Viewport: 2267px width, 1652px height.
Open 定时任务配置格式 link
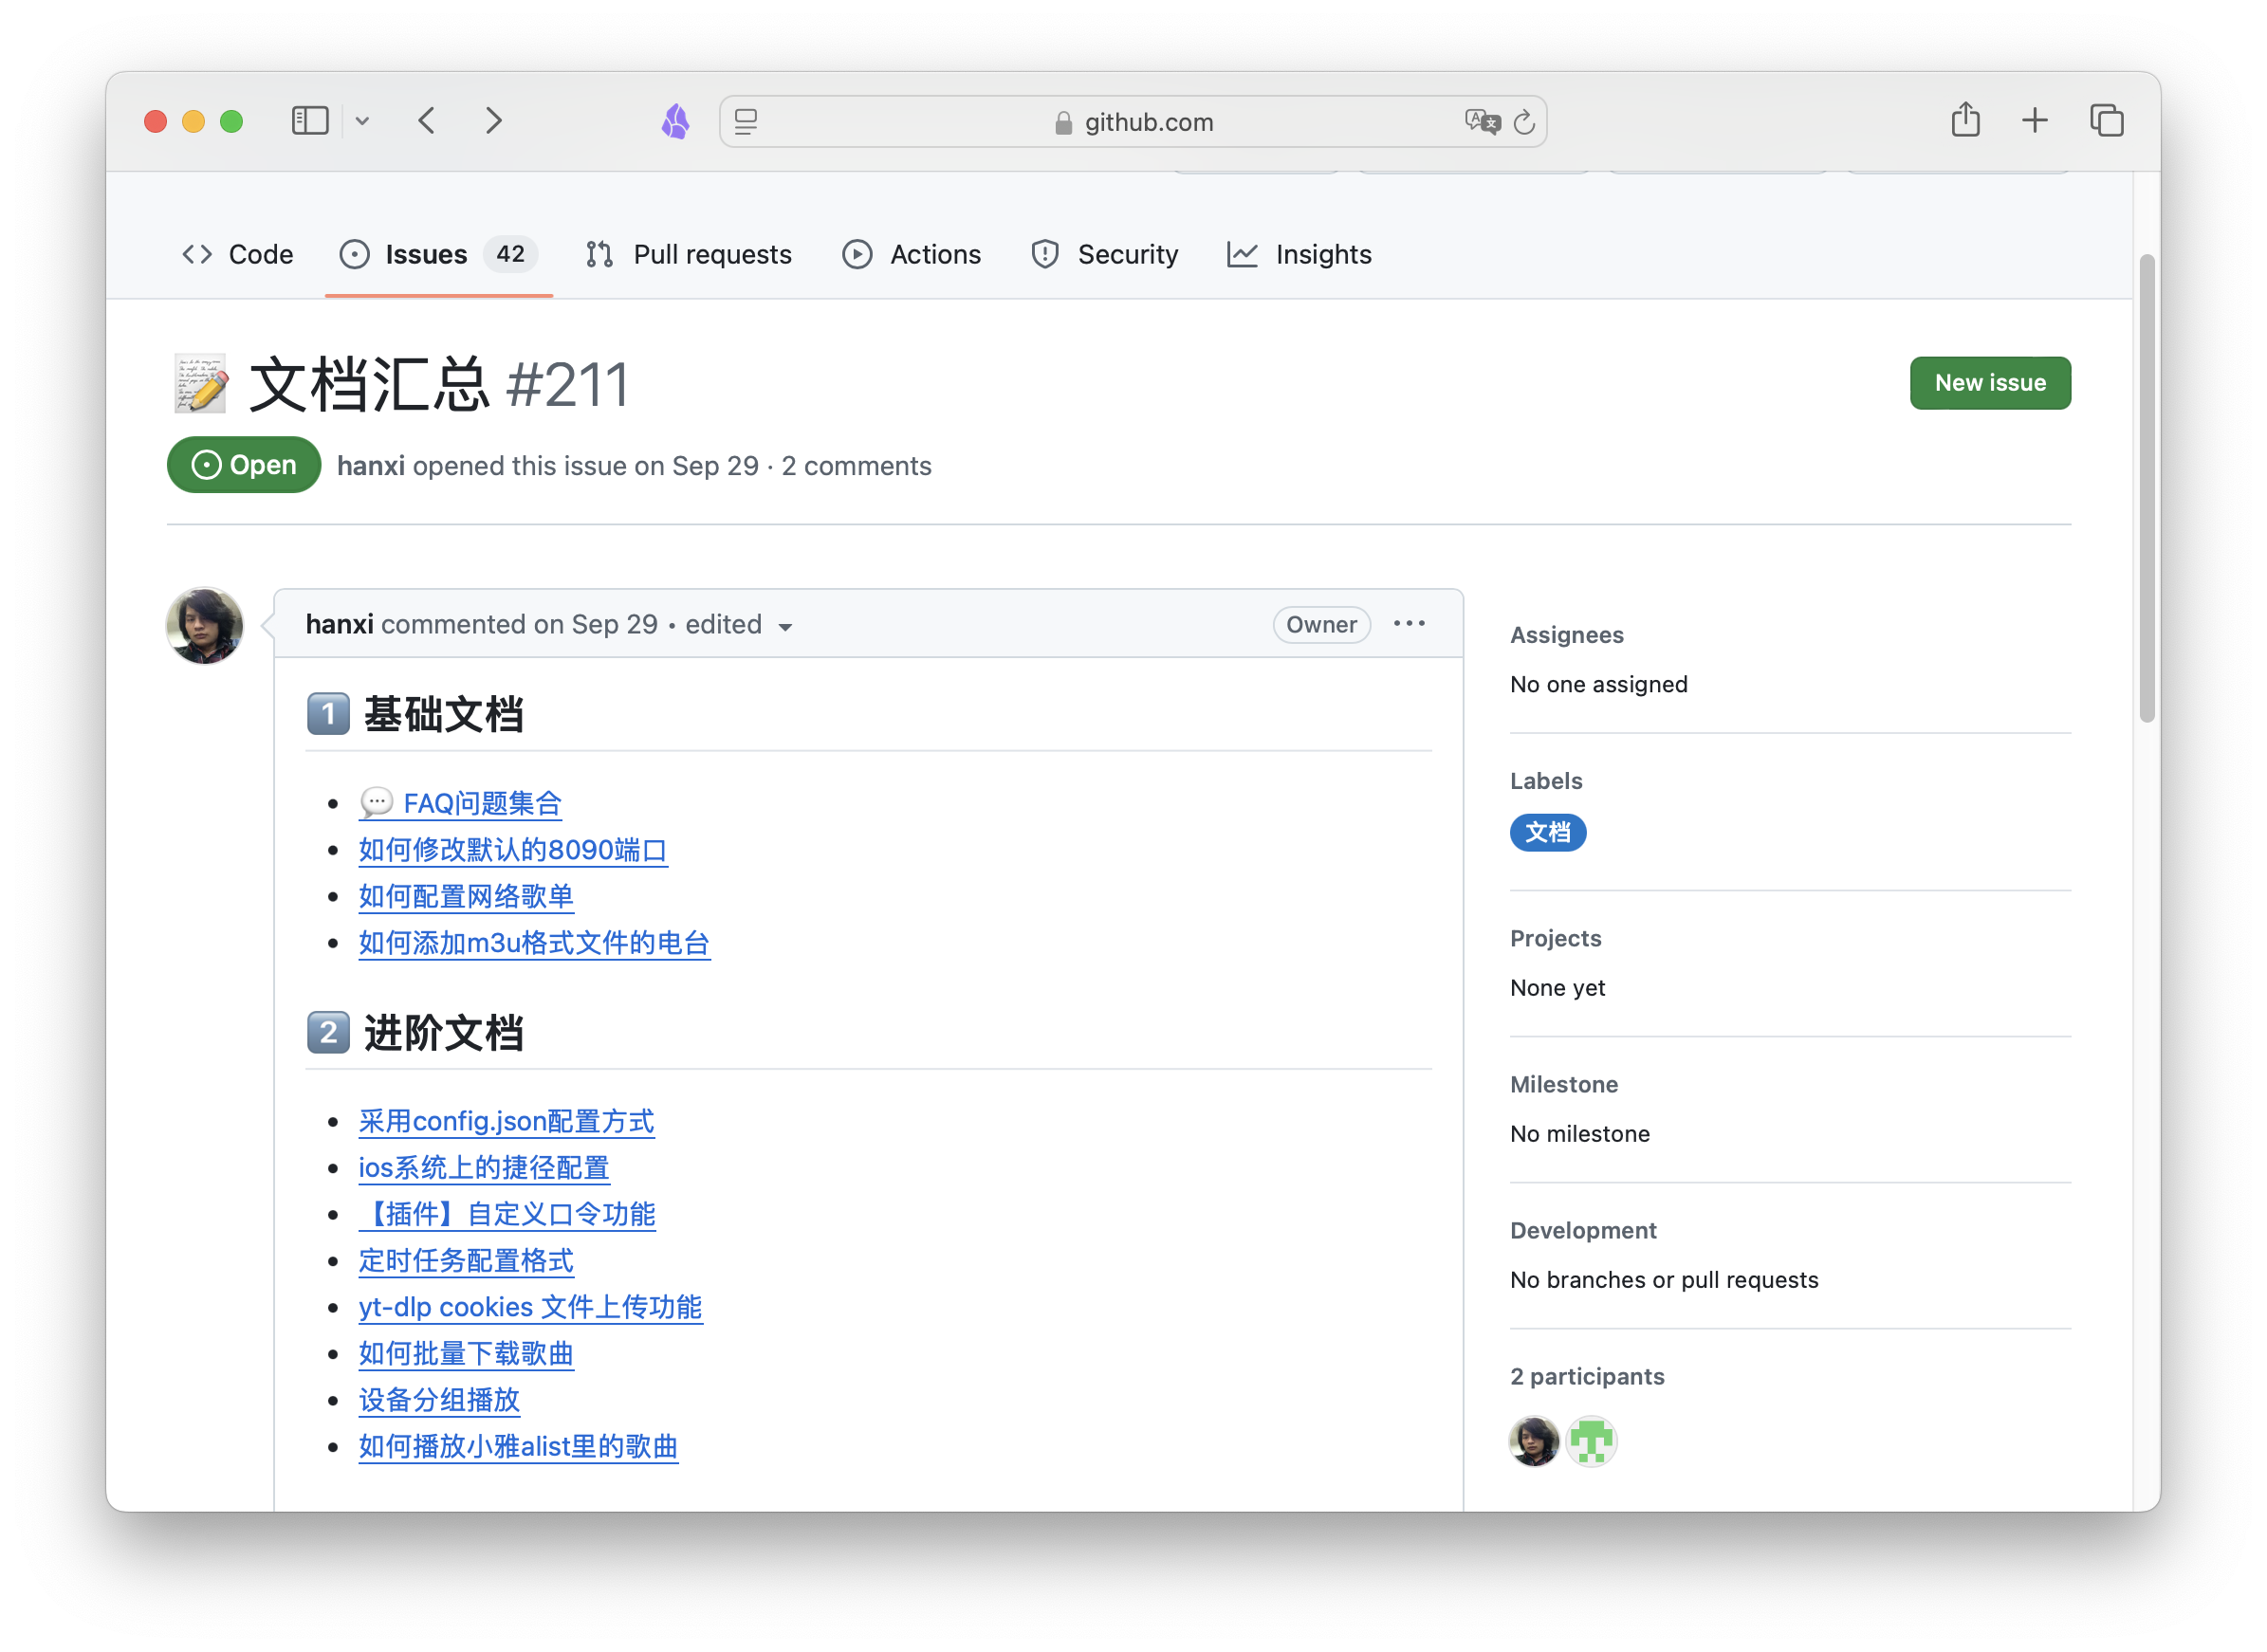466,1260
